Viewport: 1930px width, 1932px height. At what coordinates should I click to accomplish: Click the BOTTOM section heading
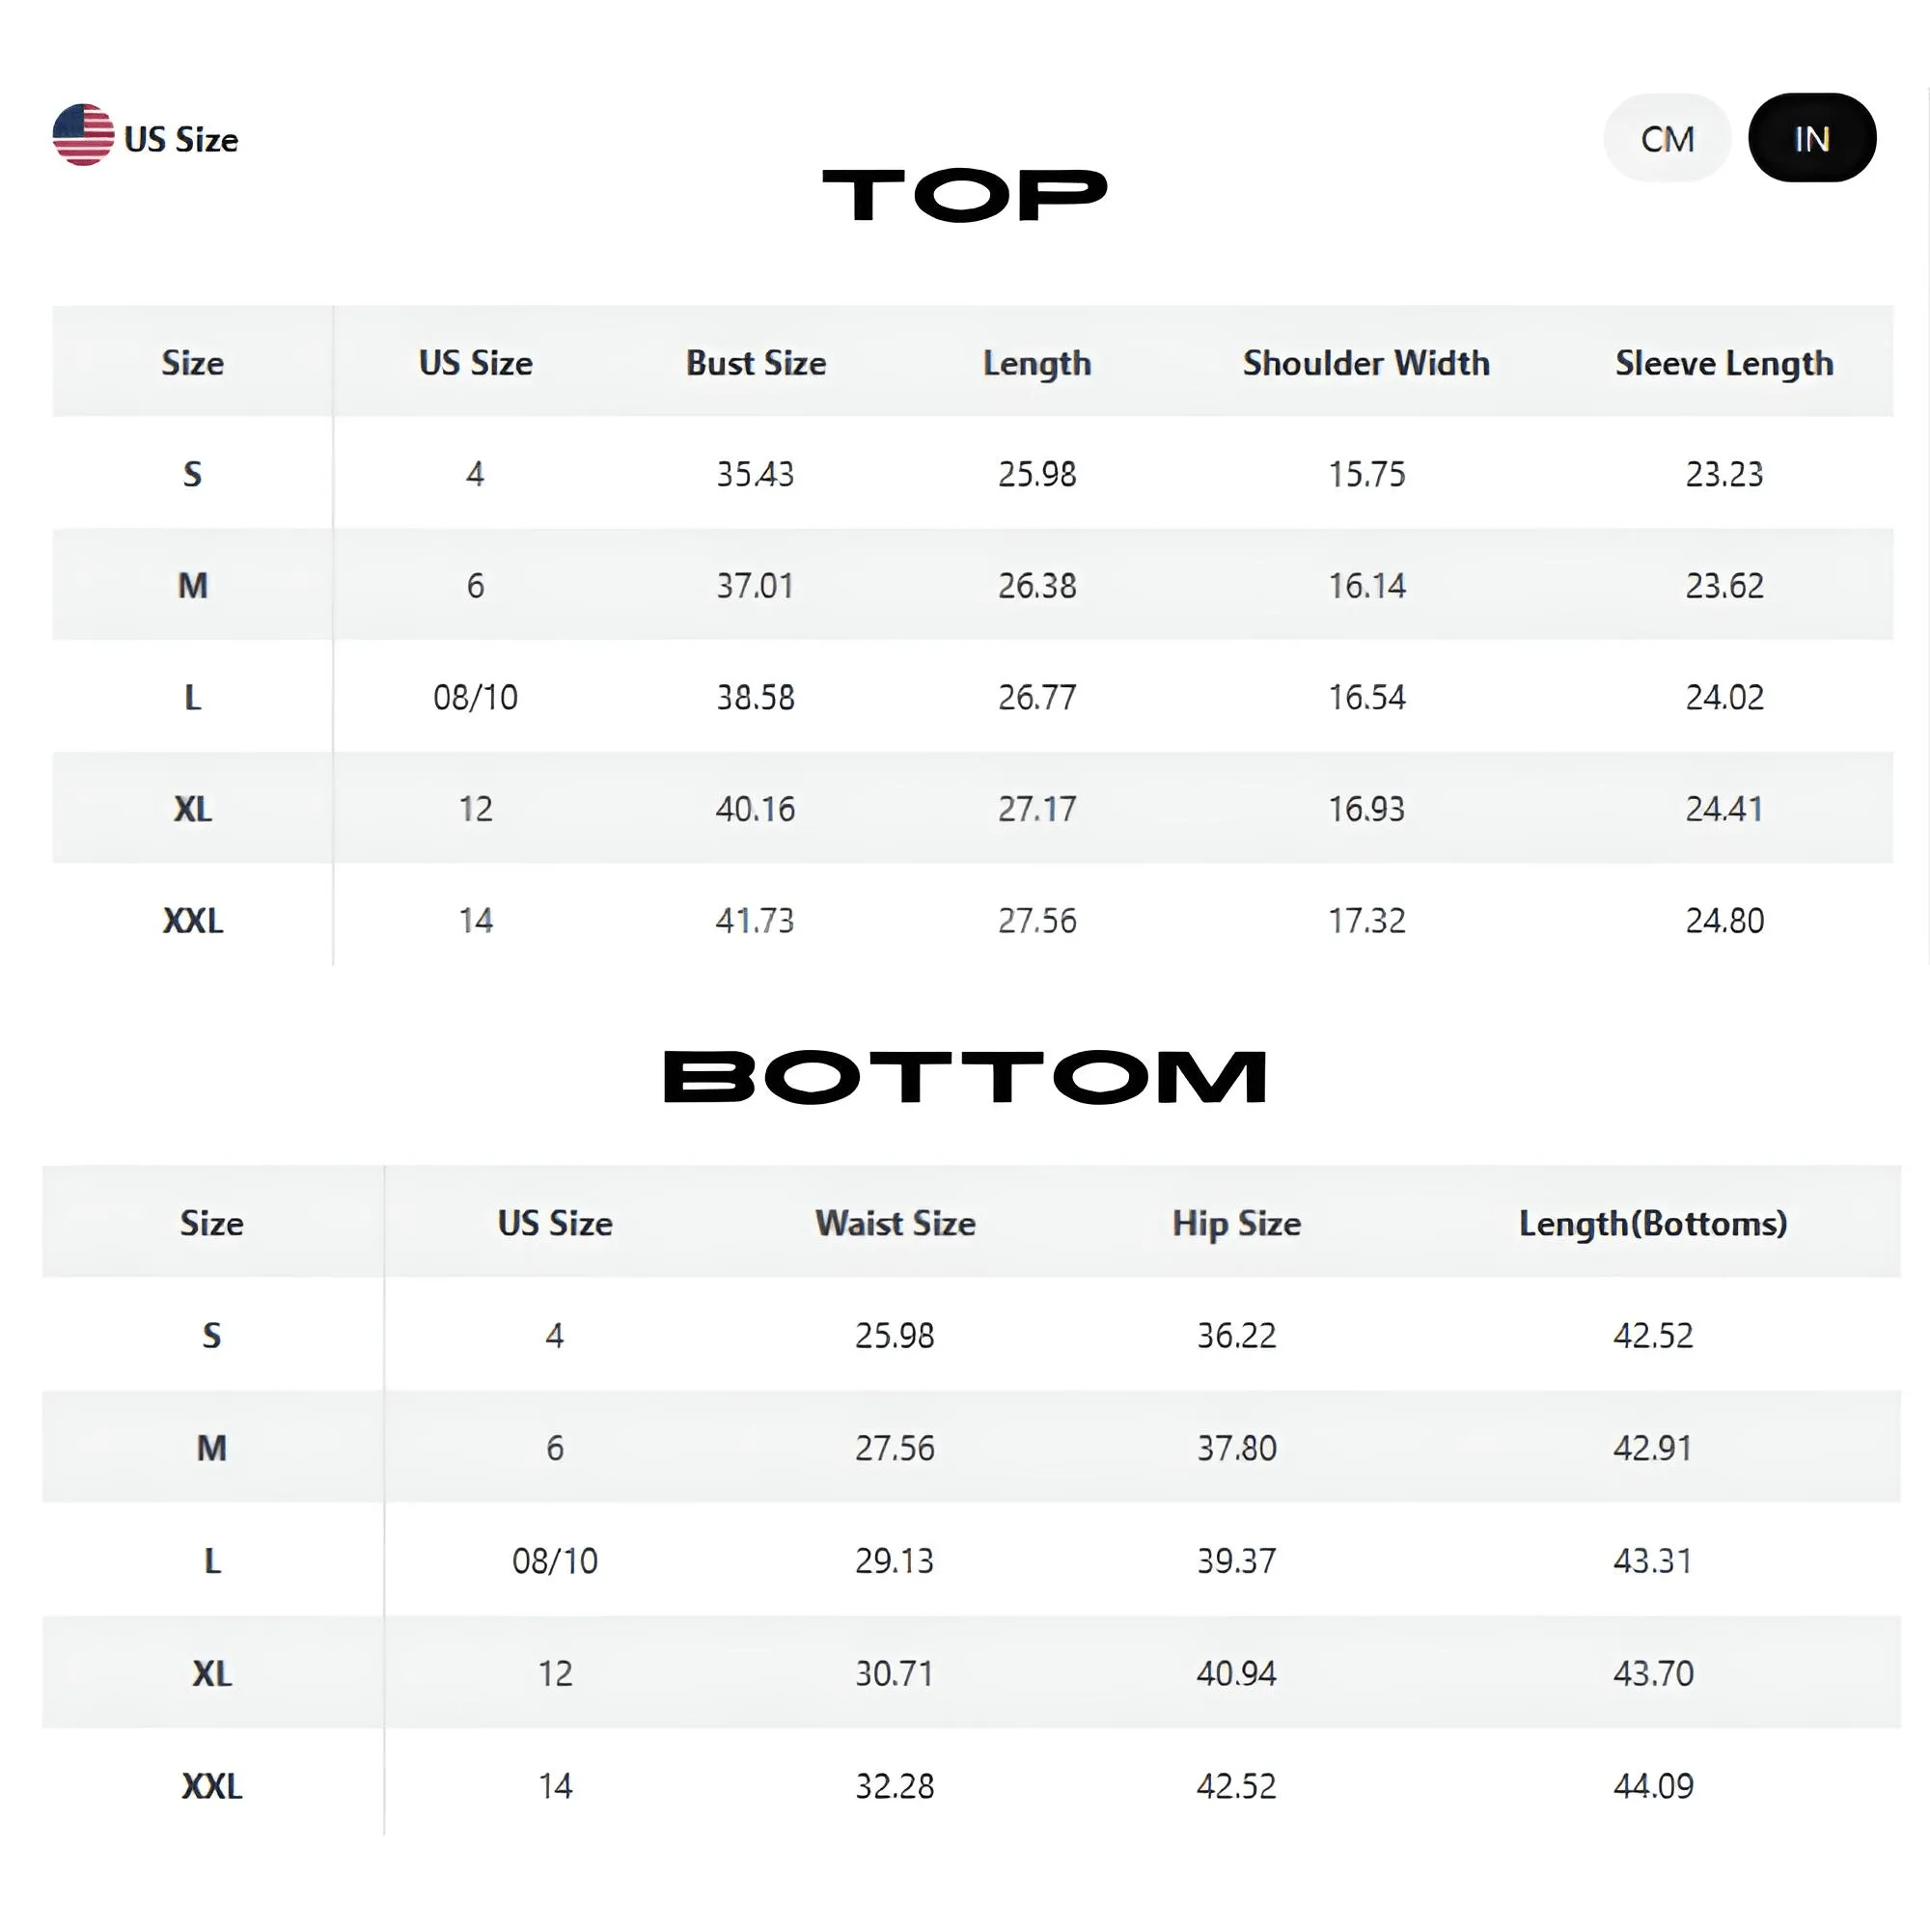coord(964,1077)
